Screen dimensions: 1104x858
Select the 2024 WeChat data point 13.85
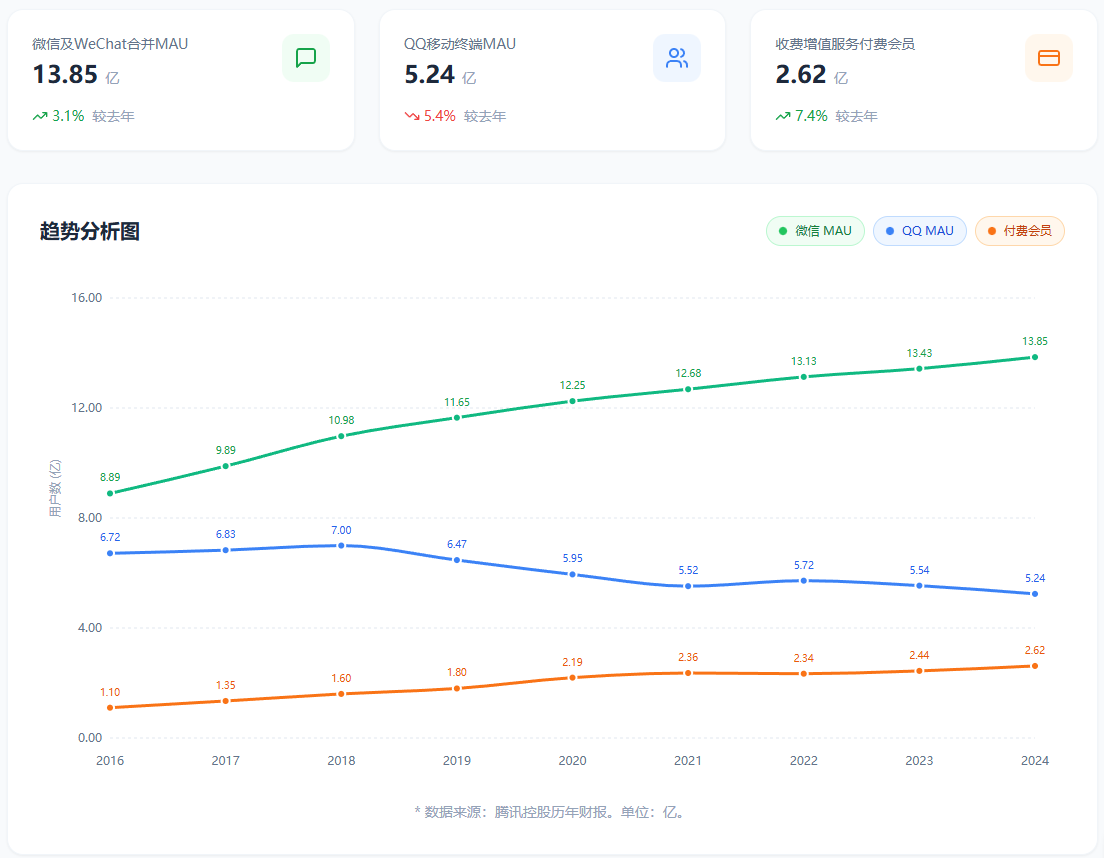point(1034,357)
